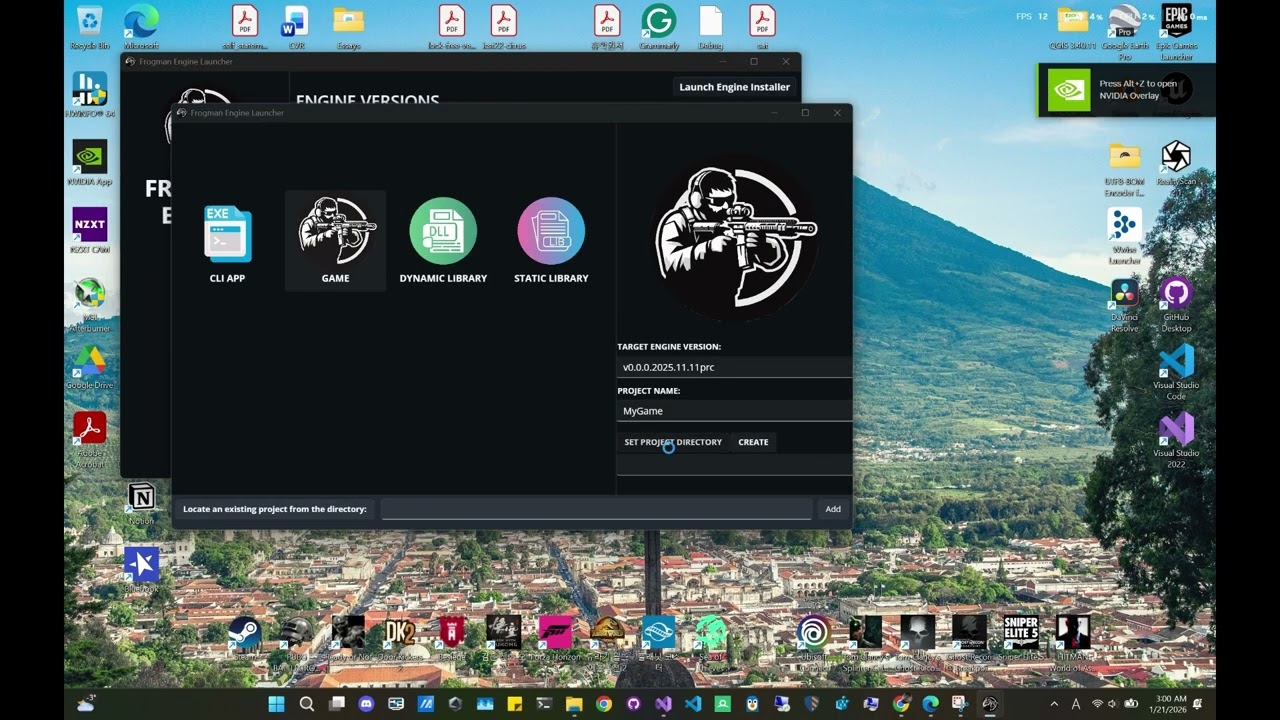
Task: Select the GAME project template
Action: 335,242
